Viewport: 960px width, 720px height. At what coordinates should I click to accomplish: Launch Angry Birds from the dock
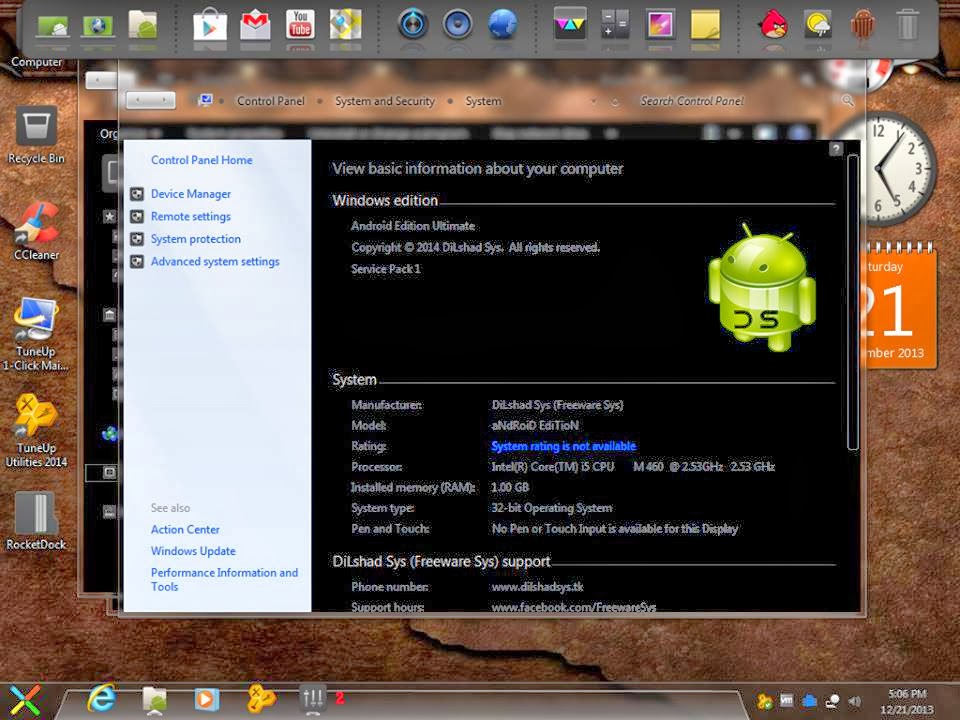(773, 26)
